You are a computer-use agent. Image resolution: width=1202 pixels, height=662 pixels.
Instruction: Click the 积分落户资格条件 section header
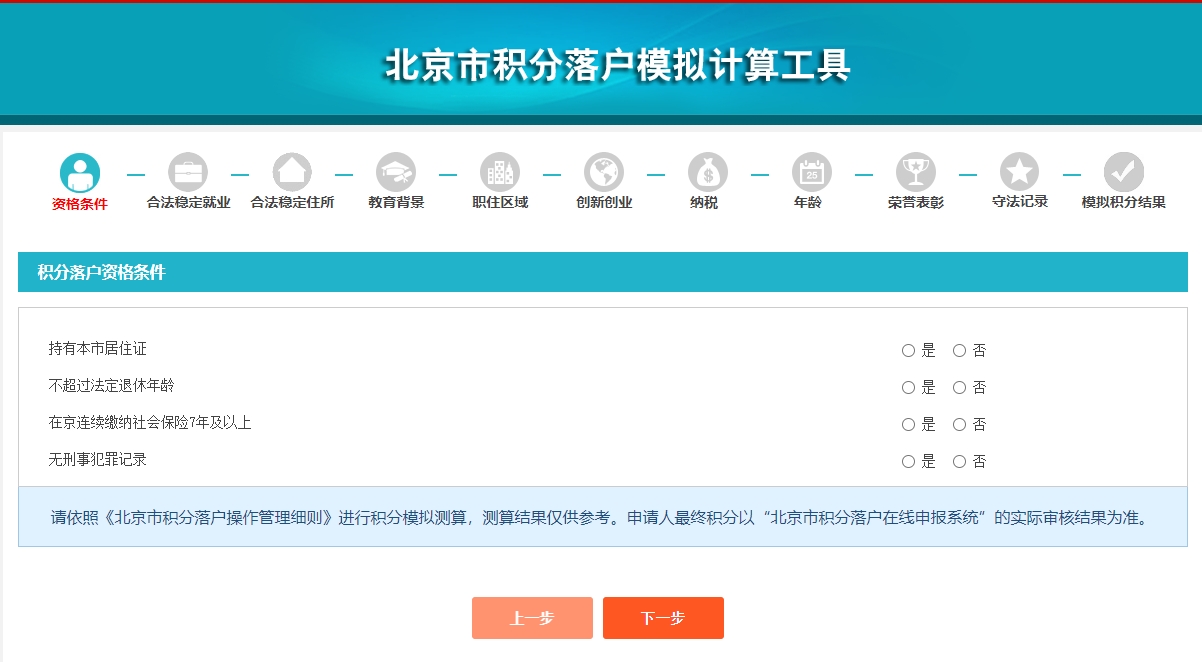click(x=603, y=272)
